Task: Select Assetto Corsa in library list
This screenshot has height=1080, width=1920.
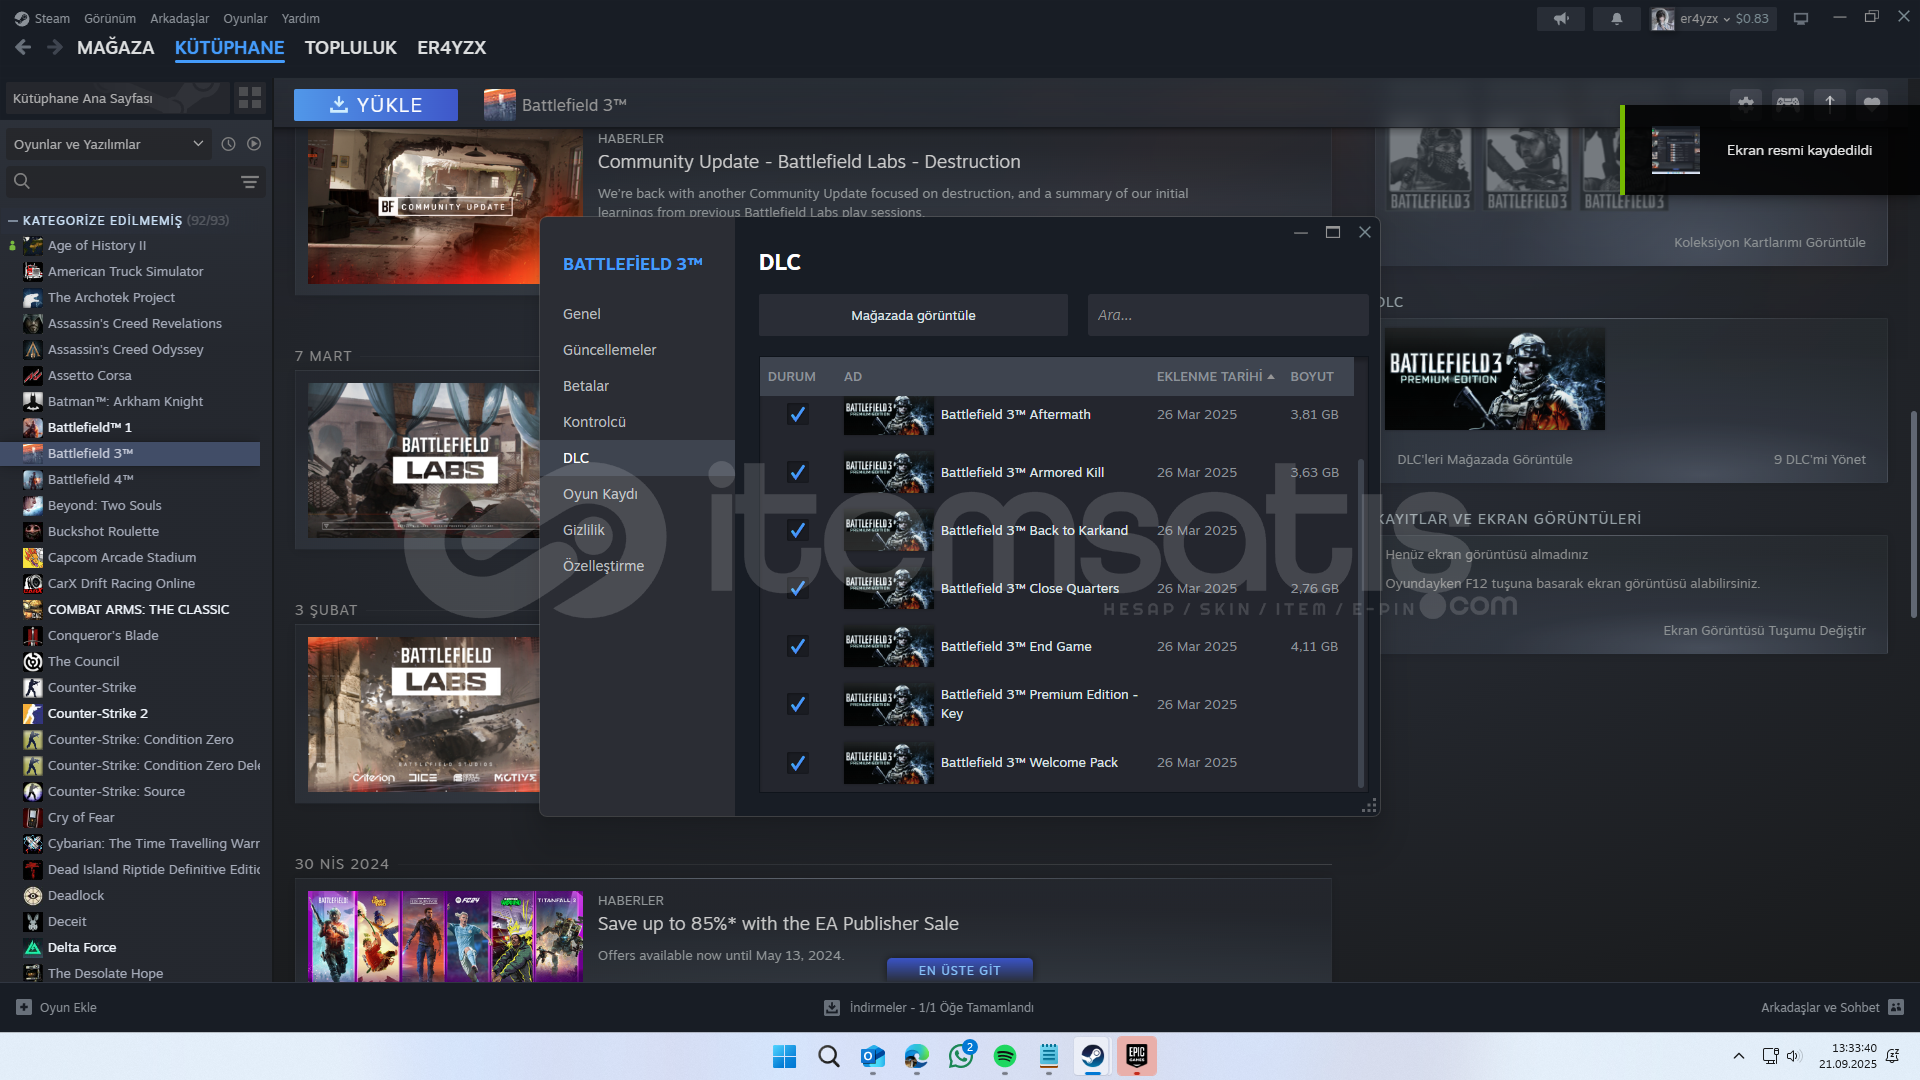Action: (x=89, y=375)
